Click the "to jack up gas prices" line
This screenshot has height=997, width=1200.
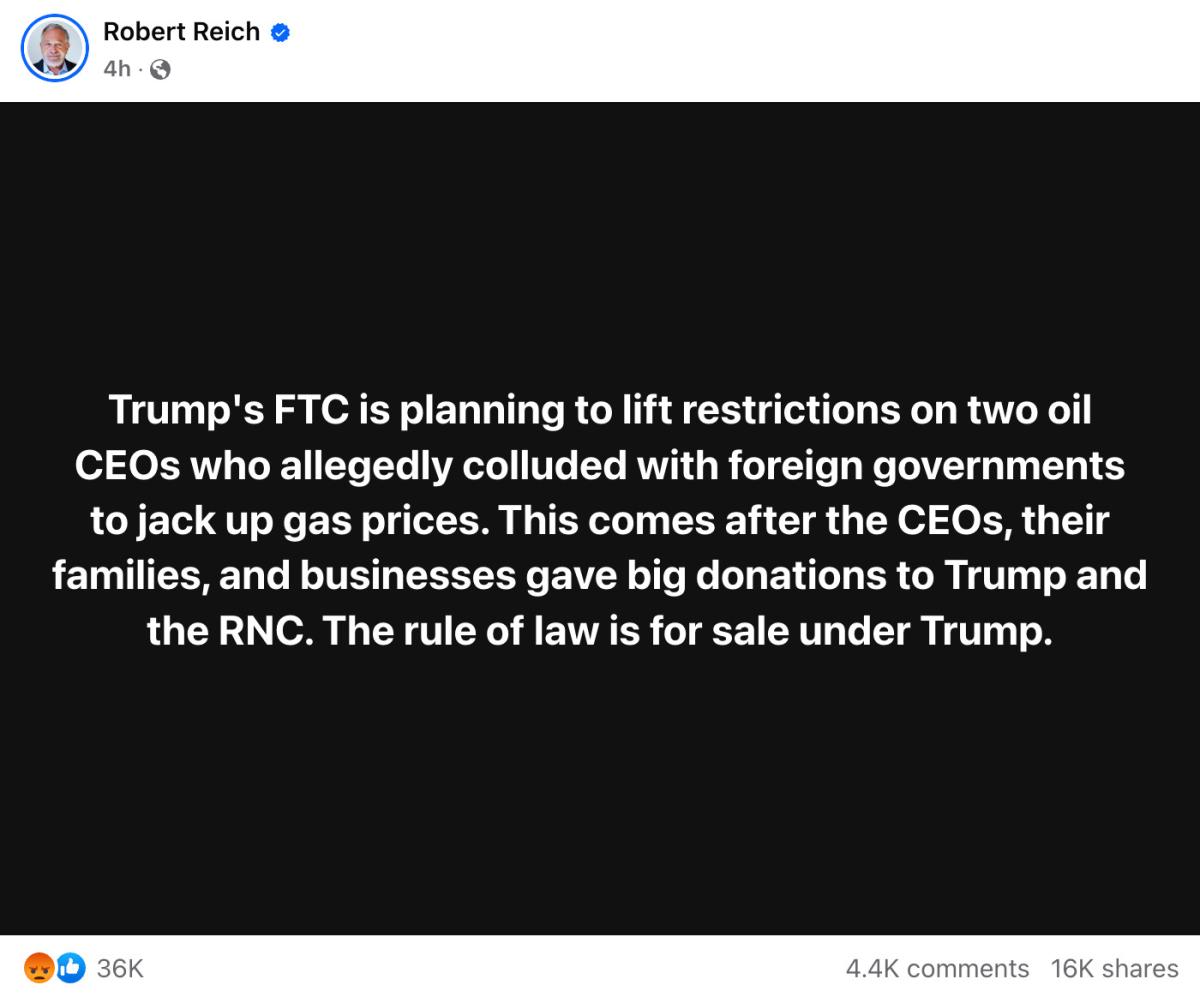click(600, 520)
